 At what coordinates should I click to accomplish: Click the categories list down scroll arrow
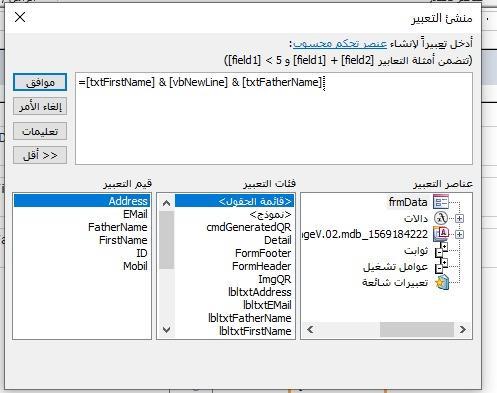[167, 330]
